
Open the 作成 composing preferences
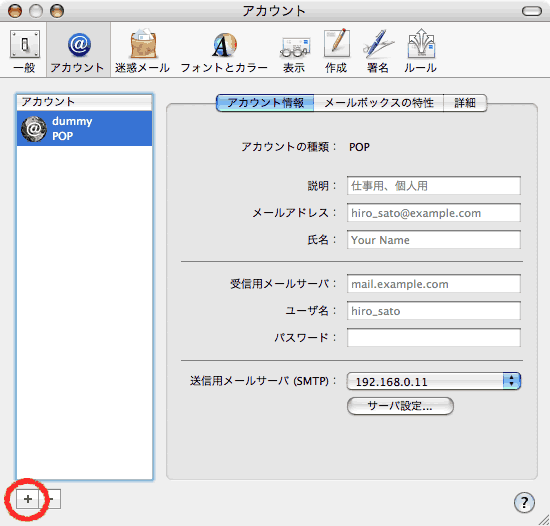coord(336,51)
